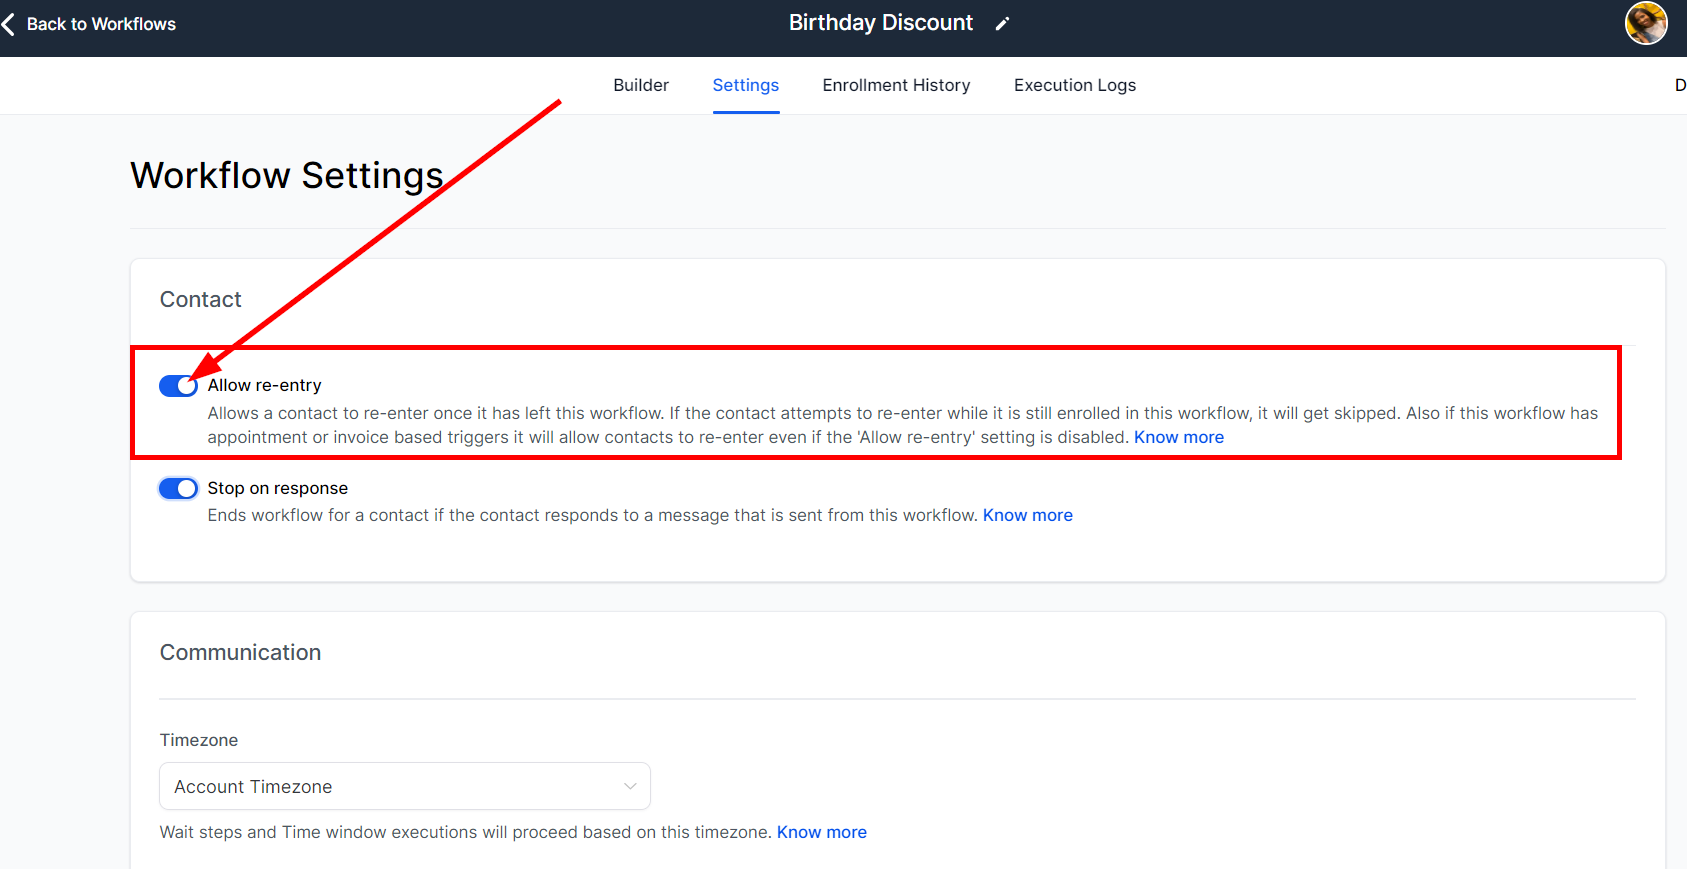This screenshot has width=1687, height=869.
Task: Click the Communication section heading
Action: pos(240,652)
